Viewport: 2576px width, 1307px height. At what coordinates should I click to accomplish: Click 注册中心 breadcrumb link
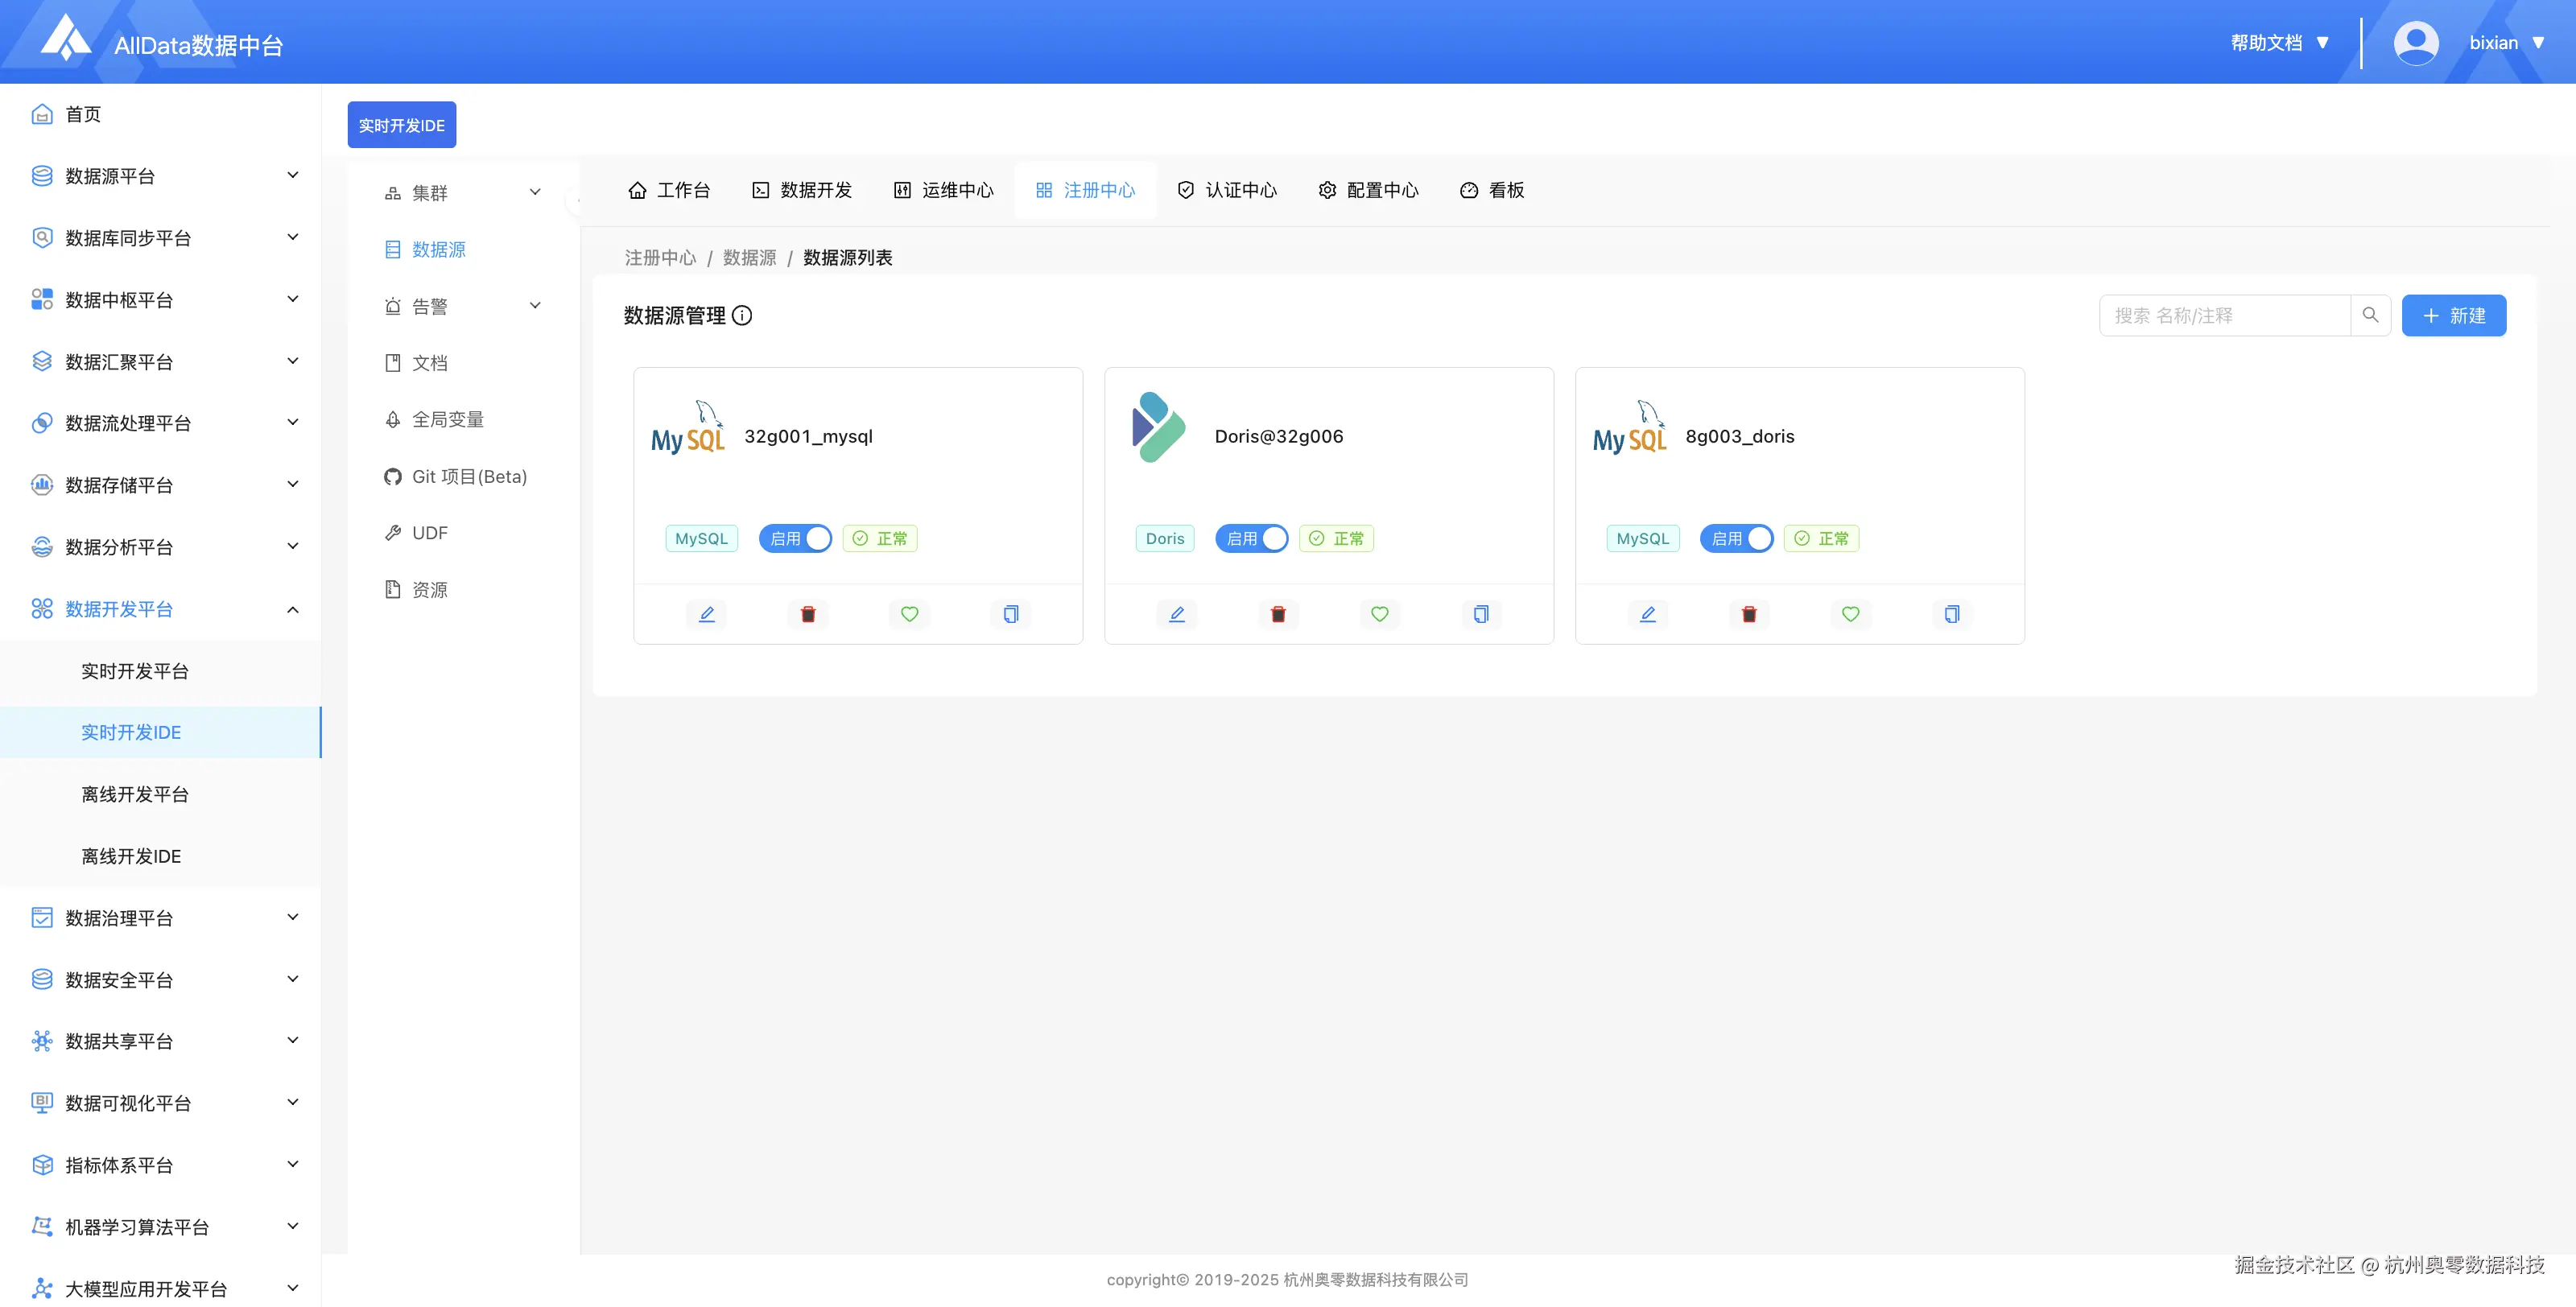(660, 258)
